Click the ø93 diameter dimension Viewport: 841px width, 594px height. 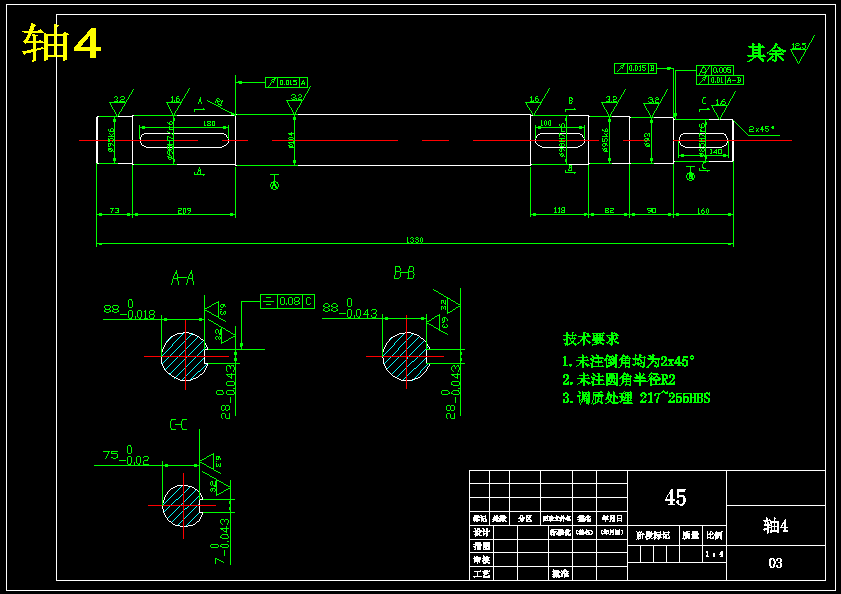[x=647, y=140]
